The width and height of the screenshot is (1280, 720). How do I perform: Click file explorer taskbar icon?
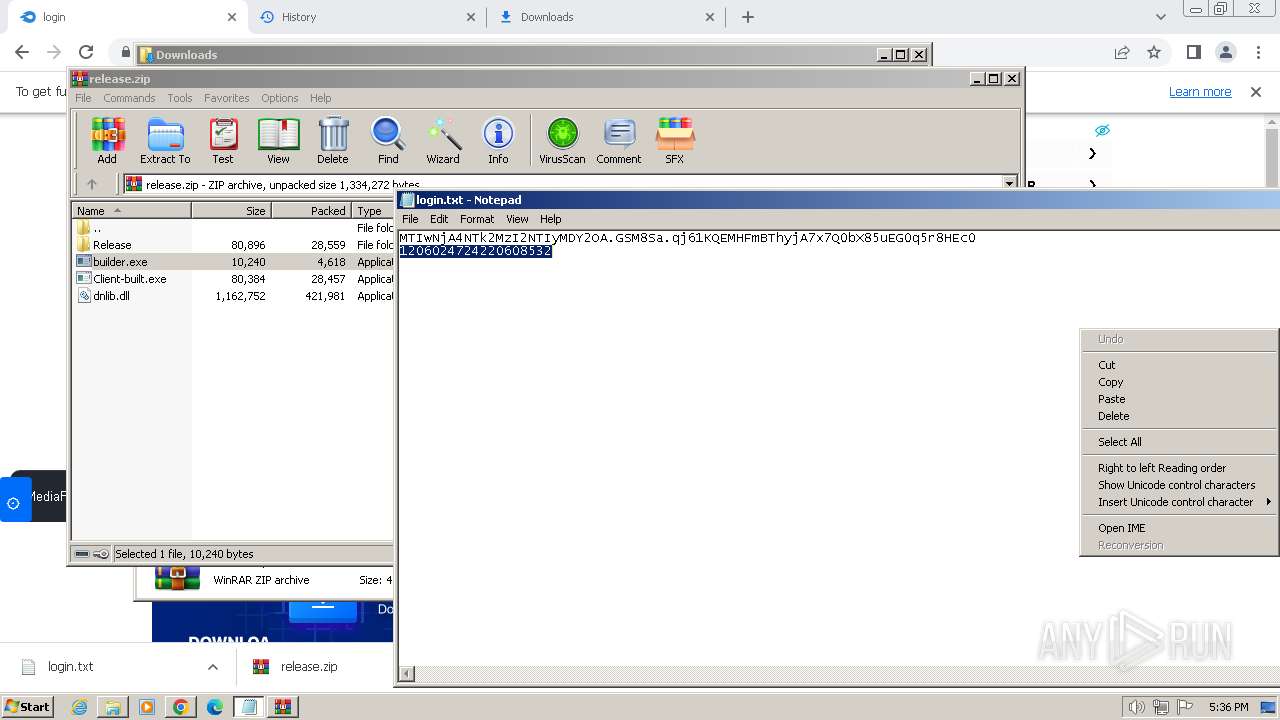pos(113,707)
